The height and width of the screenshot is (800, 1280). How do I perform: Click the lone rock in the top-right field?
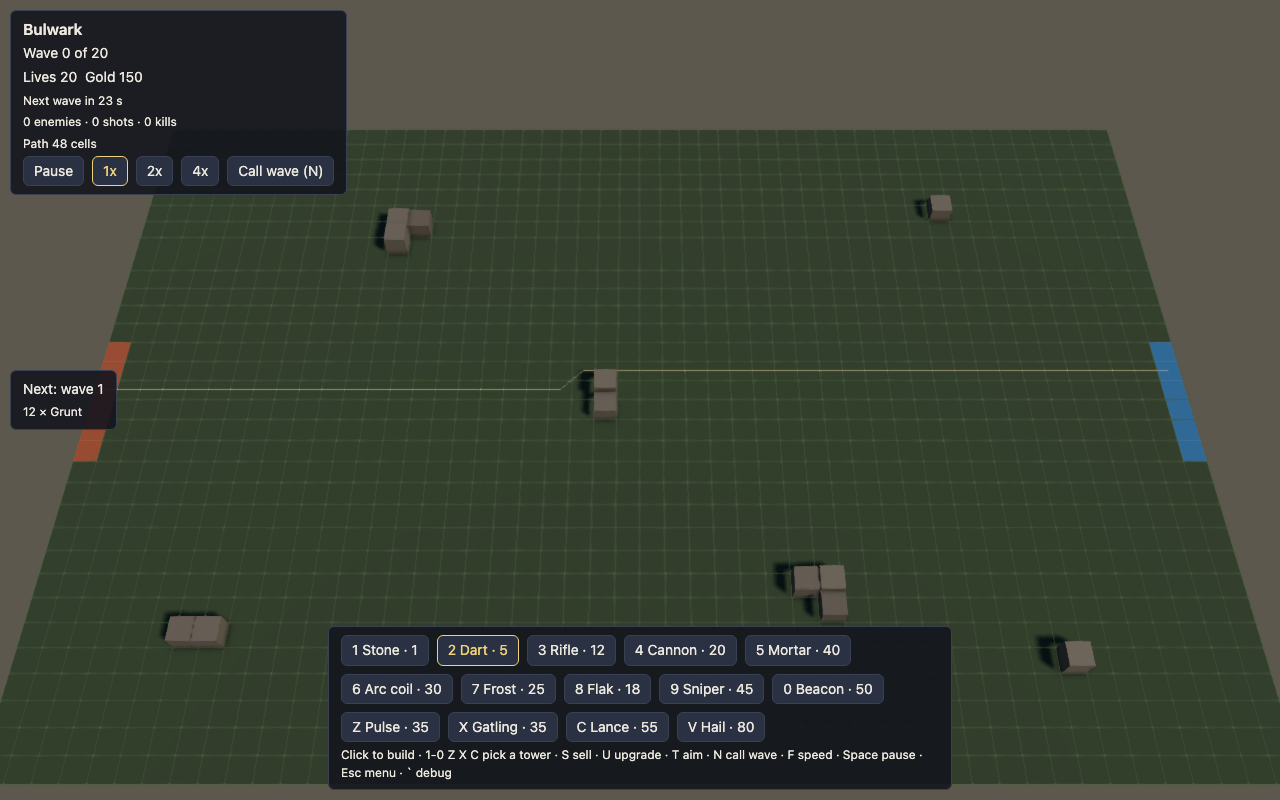coord(940,207)
